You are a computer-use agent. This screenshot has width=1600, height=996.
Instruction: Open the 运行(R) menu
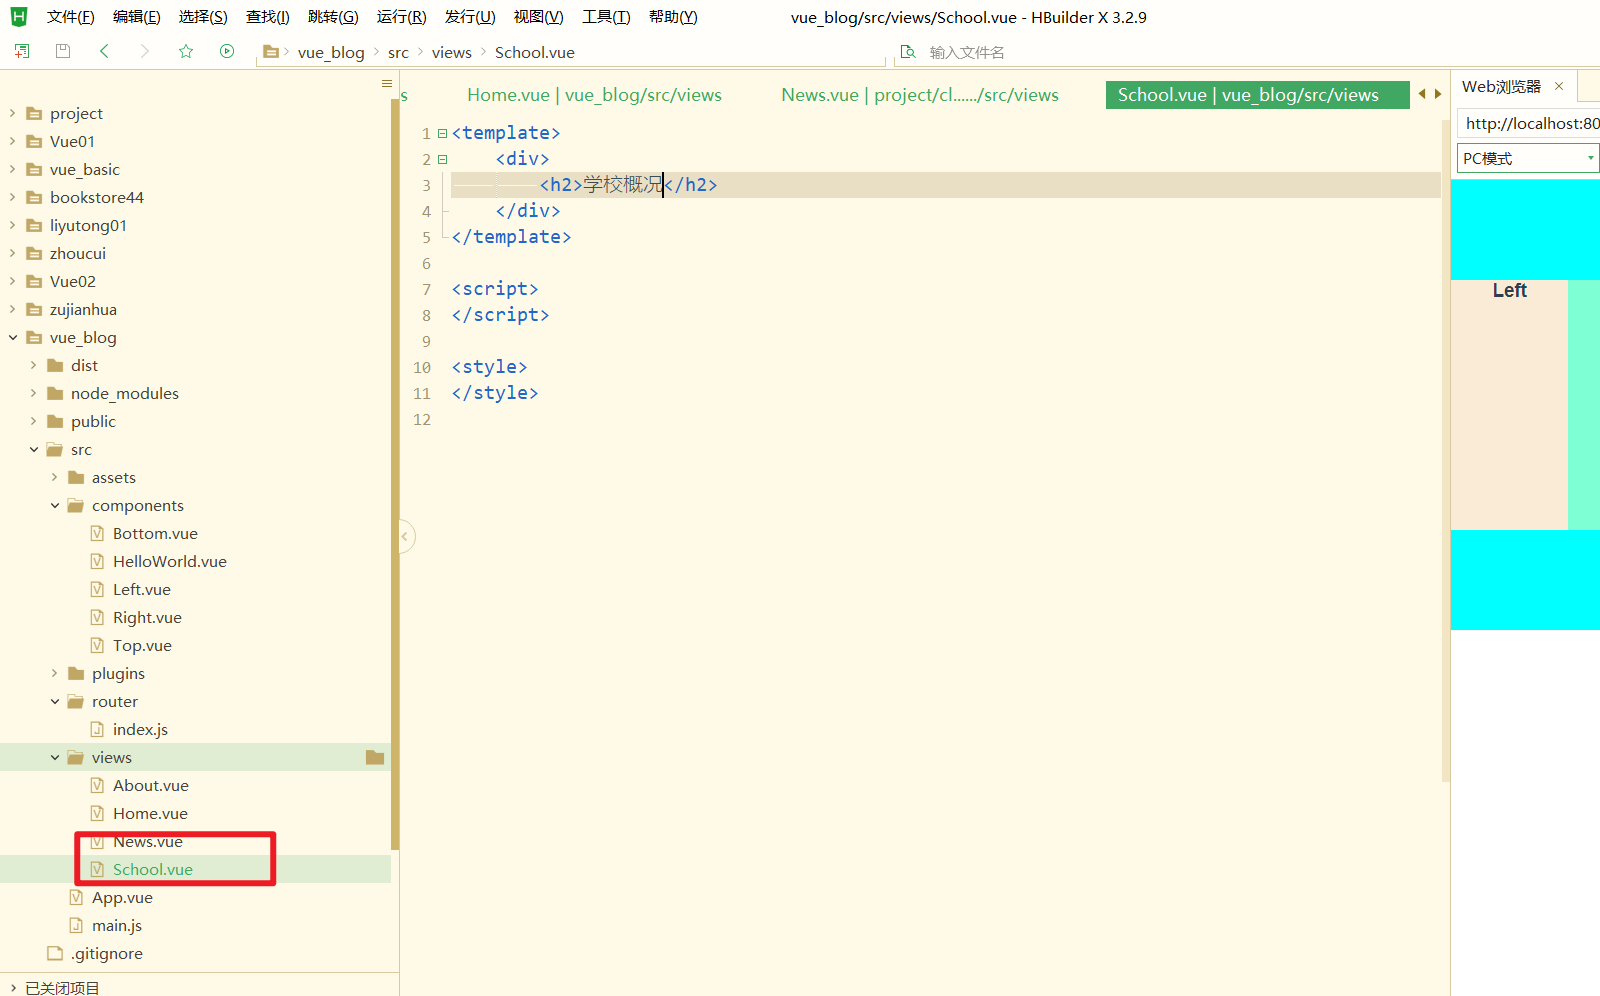[x=402, y=17]
